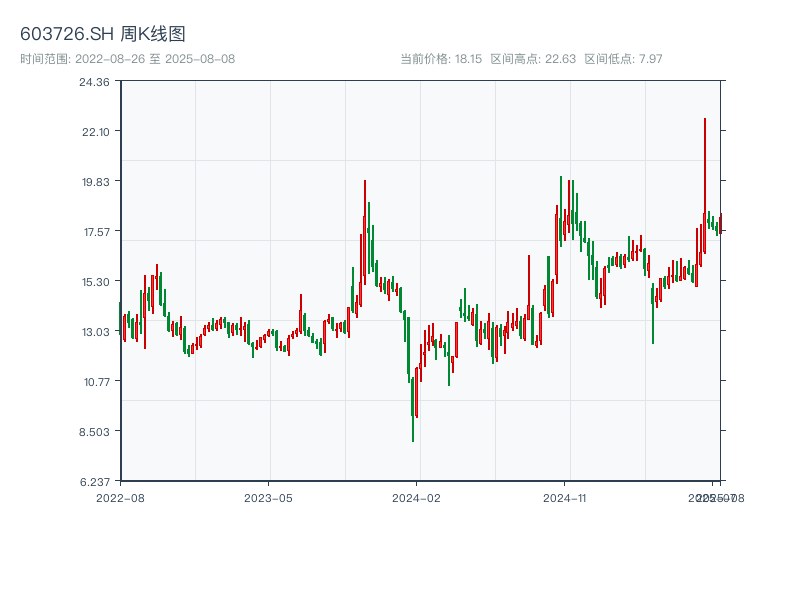Select the 2023-05 date axis label
Image resolution: width=800 pixels, height=600 pixels.
(x=268, y=497)
